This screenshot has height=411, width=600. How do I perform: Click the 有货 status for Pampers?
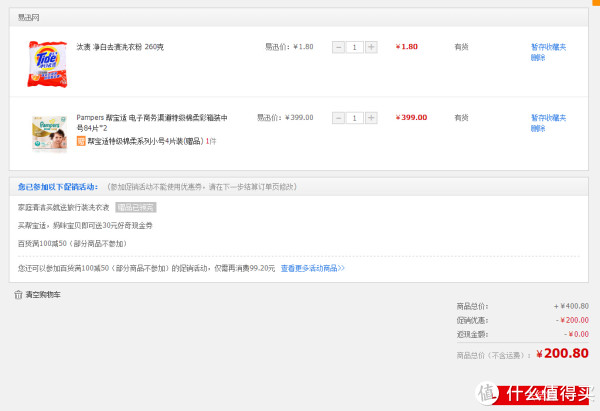tap(461, 117)
